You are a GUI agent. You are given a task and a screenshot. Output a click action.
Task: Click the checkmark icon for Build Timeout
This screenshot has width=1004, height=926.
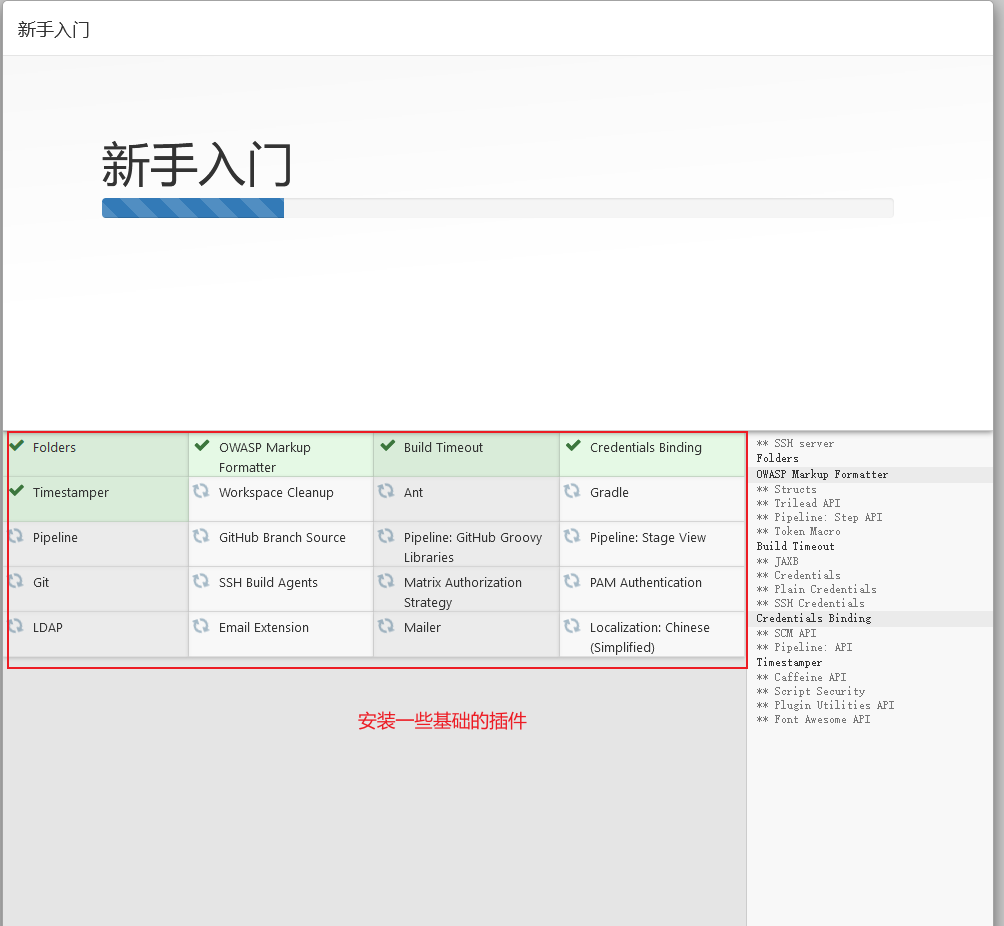tap(387, 445)
